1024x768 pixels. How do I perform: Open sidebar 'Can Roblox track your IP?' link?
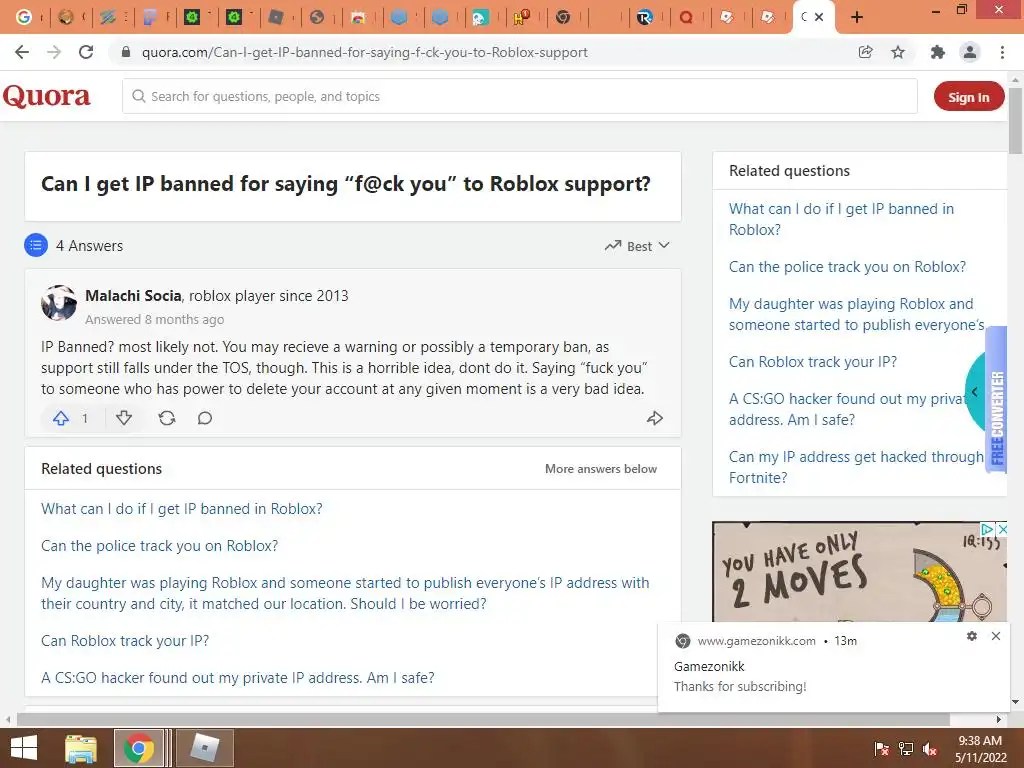tap(812, 362)
